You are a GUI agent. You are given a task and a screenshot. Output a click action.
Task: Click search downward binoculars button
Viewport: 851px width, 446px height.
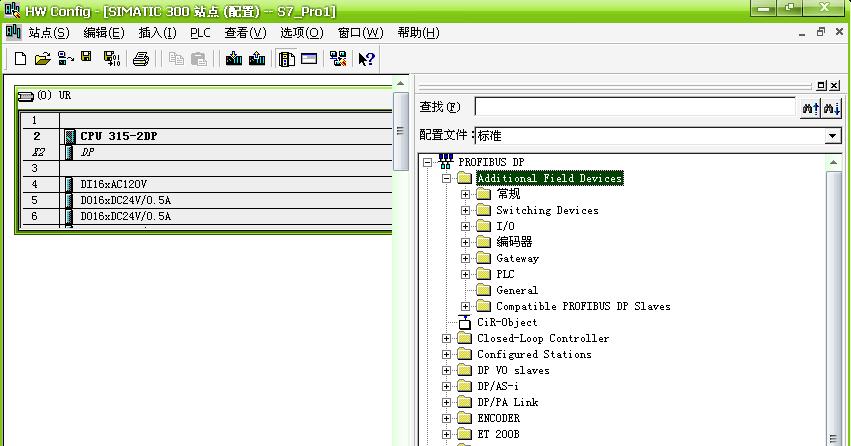[831, 107]
